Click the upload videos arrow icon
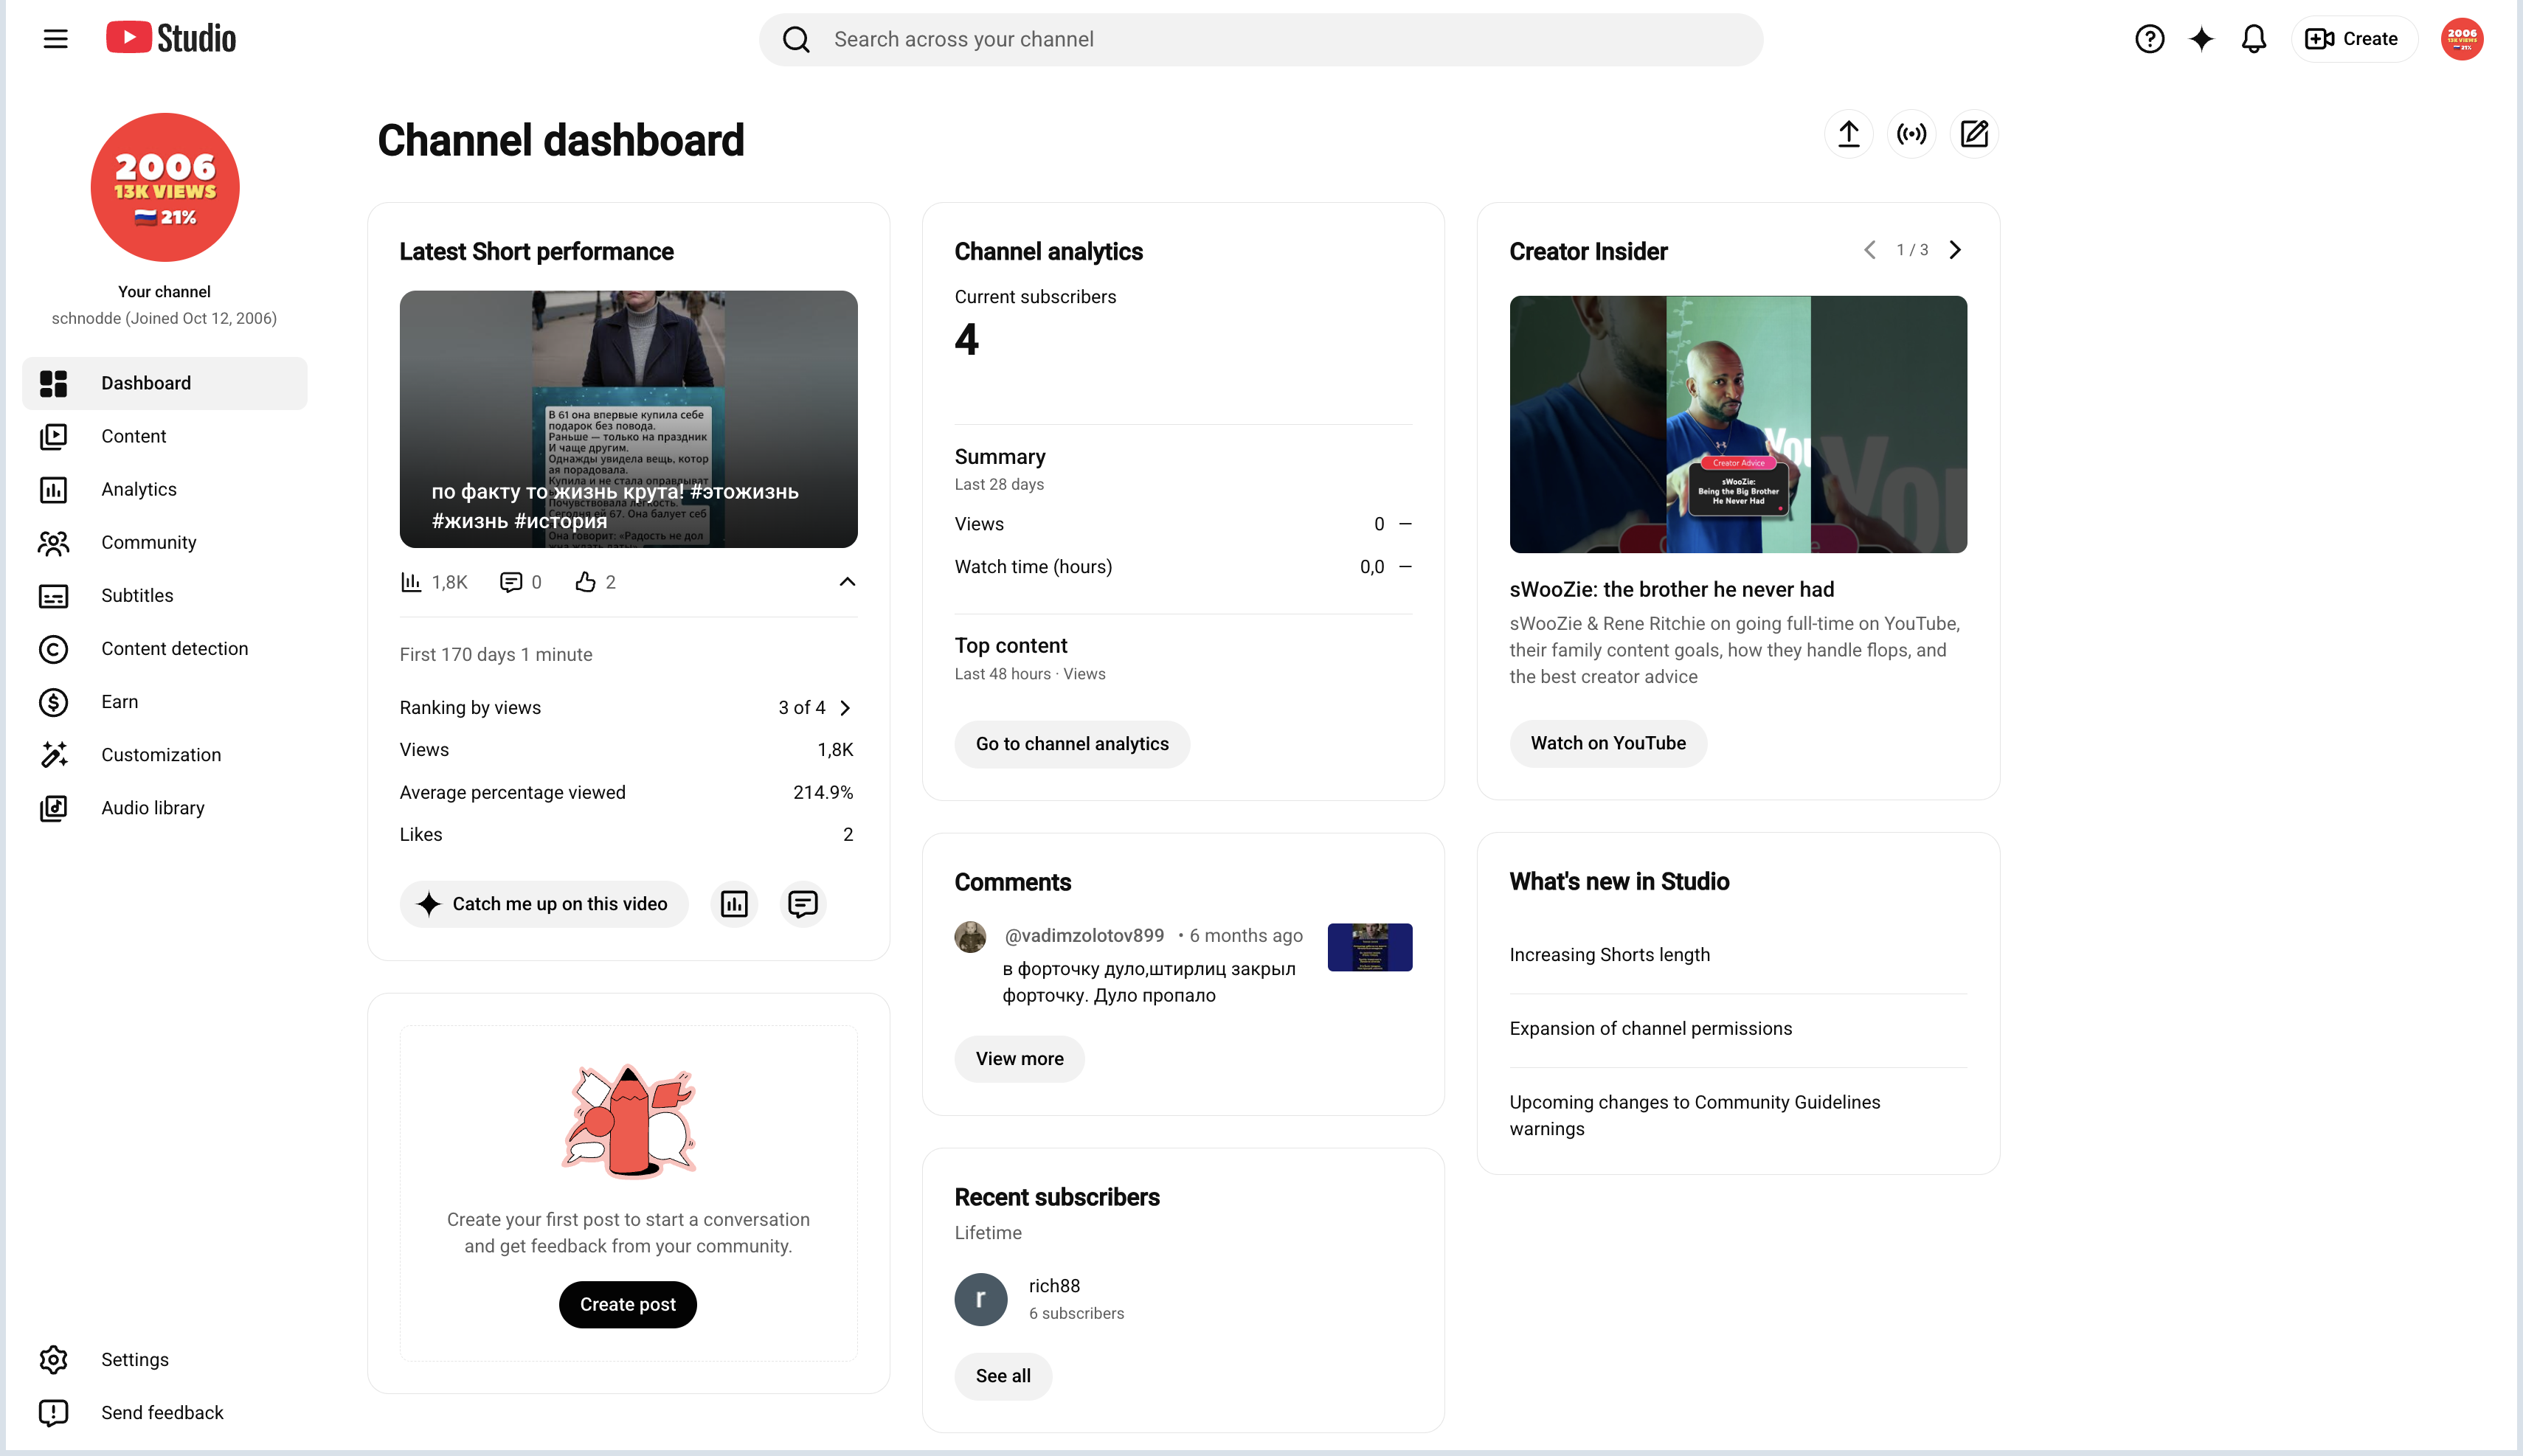2523x1456 pixels. pyautogui.click(x=1849, y=134)
